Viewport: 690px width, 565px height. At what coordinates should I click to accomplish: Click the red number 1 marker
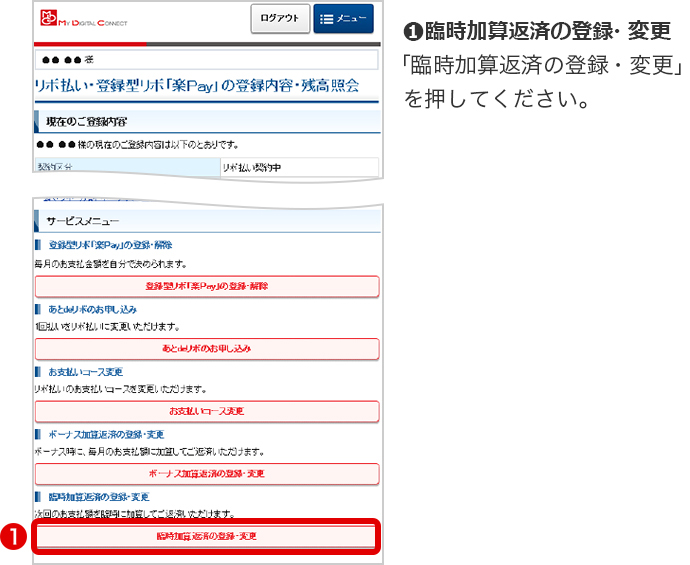(13, 536)
